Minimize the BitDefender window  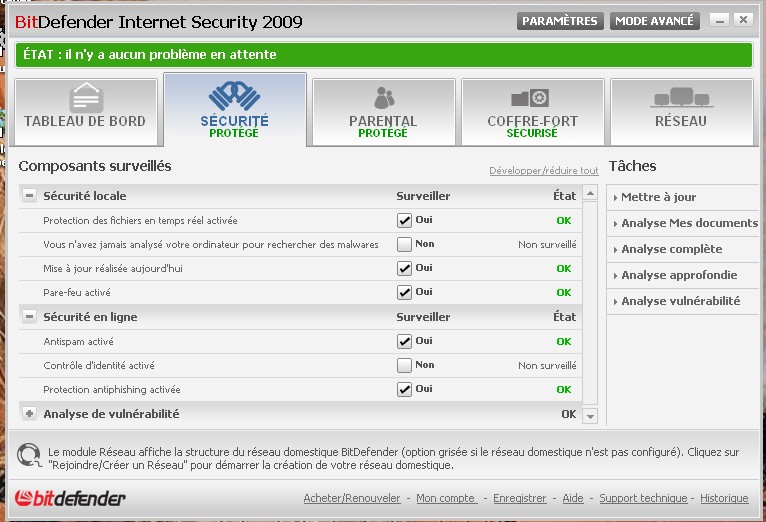[x=720, y=20]
